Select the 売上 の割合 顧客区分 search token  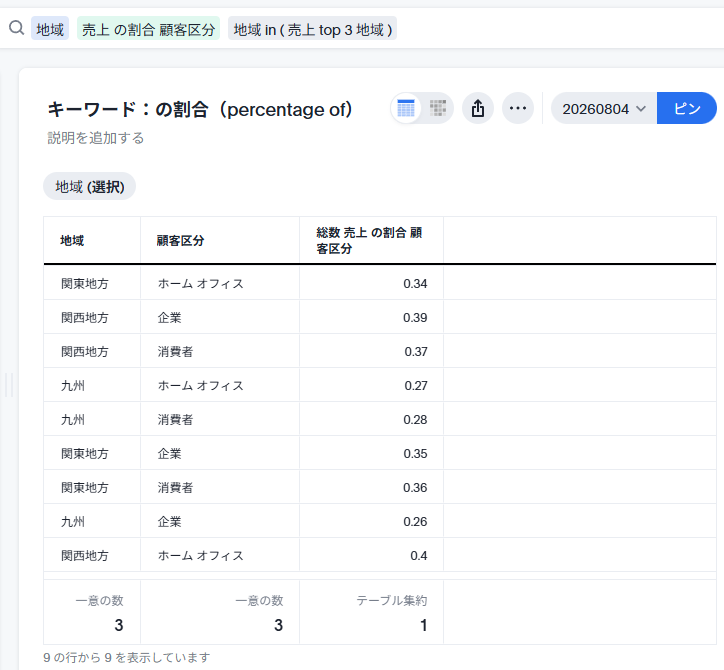(x=148, y=30)
